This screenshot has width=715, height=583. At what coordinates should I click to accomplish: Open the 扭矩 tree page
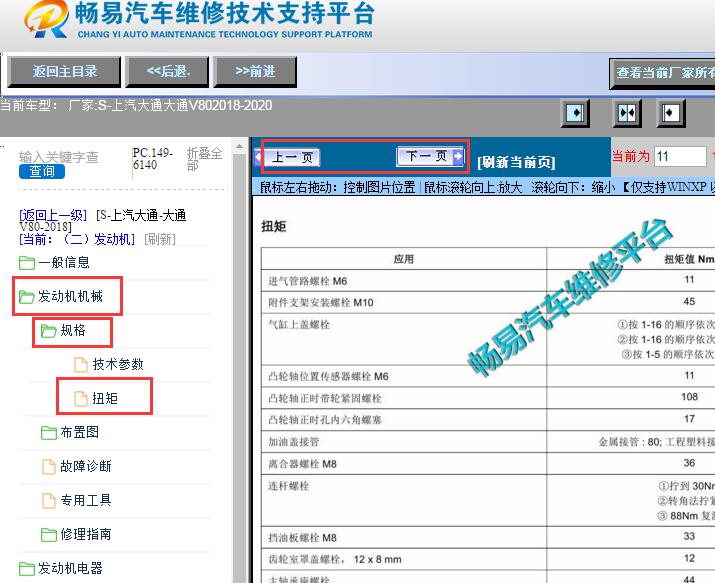105,398
